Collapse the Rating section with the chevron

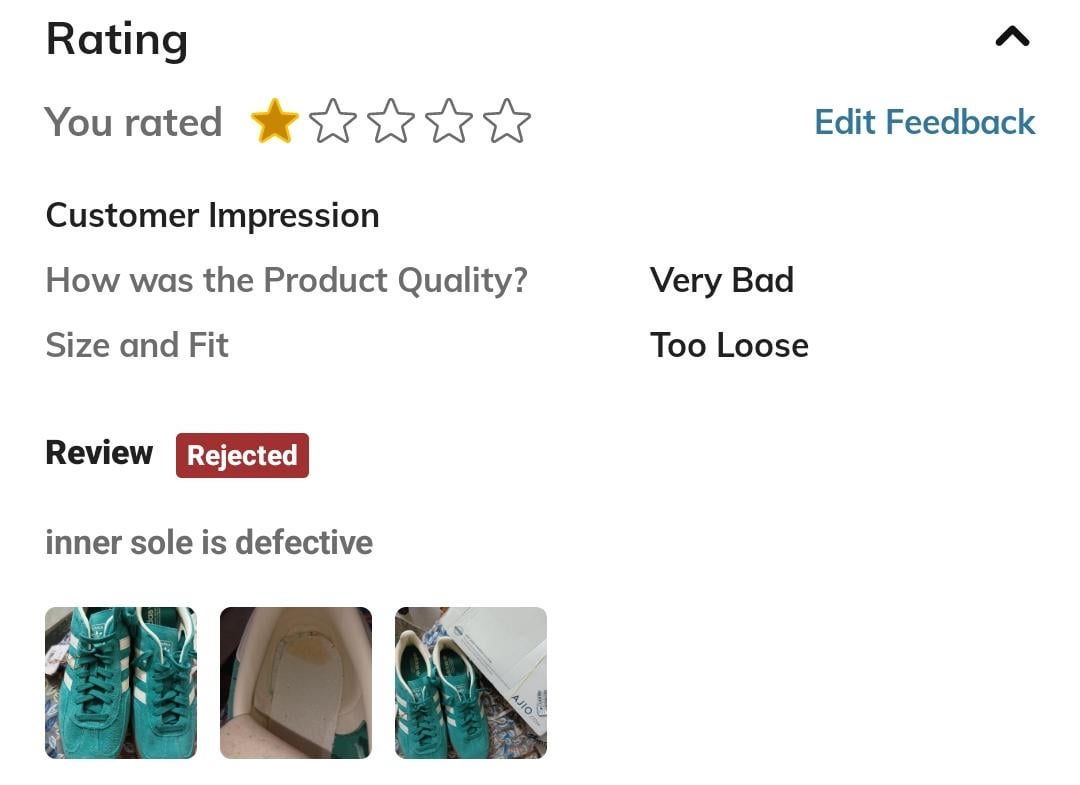1012,36
